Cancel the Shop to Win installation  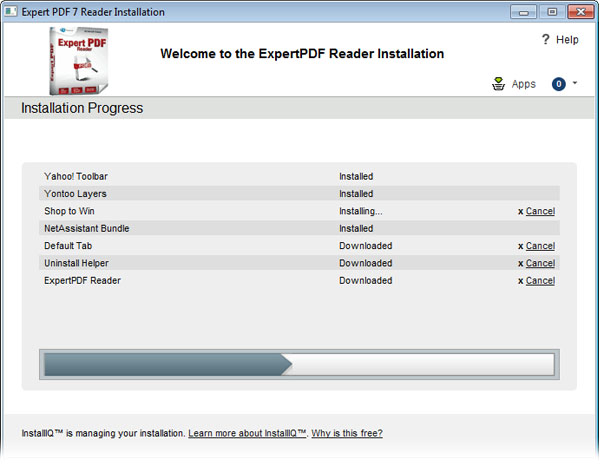(x=540, y=211)
